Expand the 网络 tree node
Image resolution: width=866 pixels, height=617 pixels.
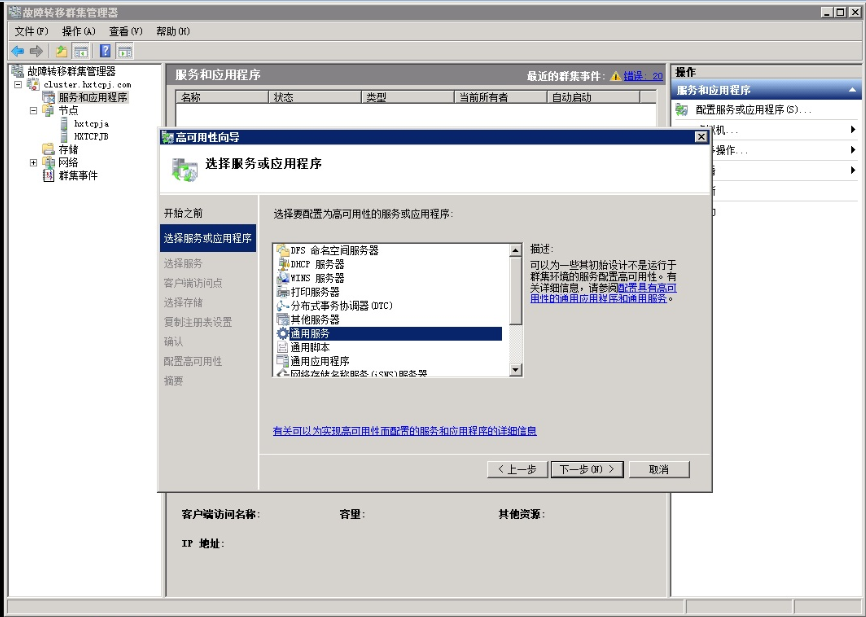pyautogui.click(x=33, y=162)
